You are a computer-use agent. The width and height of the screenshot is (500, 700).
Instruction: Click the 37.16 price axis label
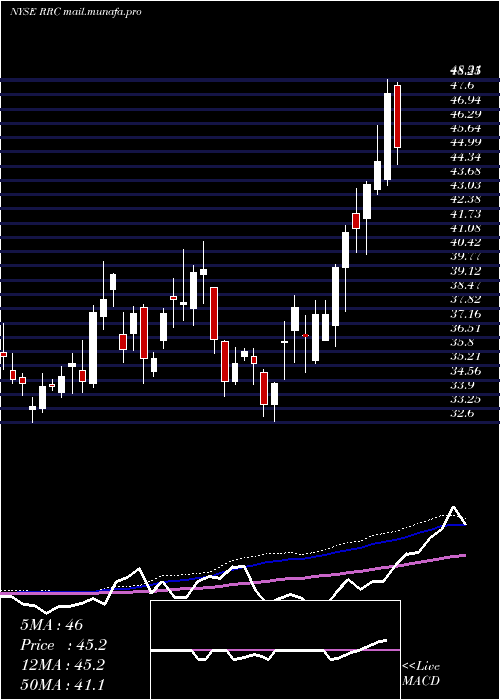click(466, 314)
